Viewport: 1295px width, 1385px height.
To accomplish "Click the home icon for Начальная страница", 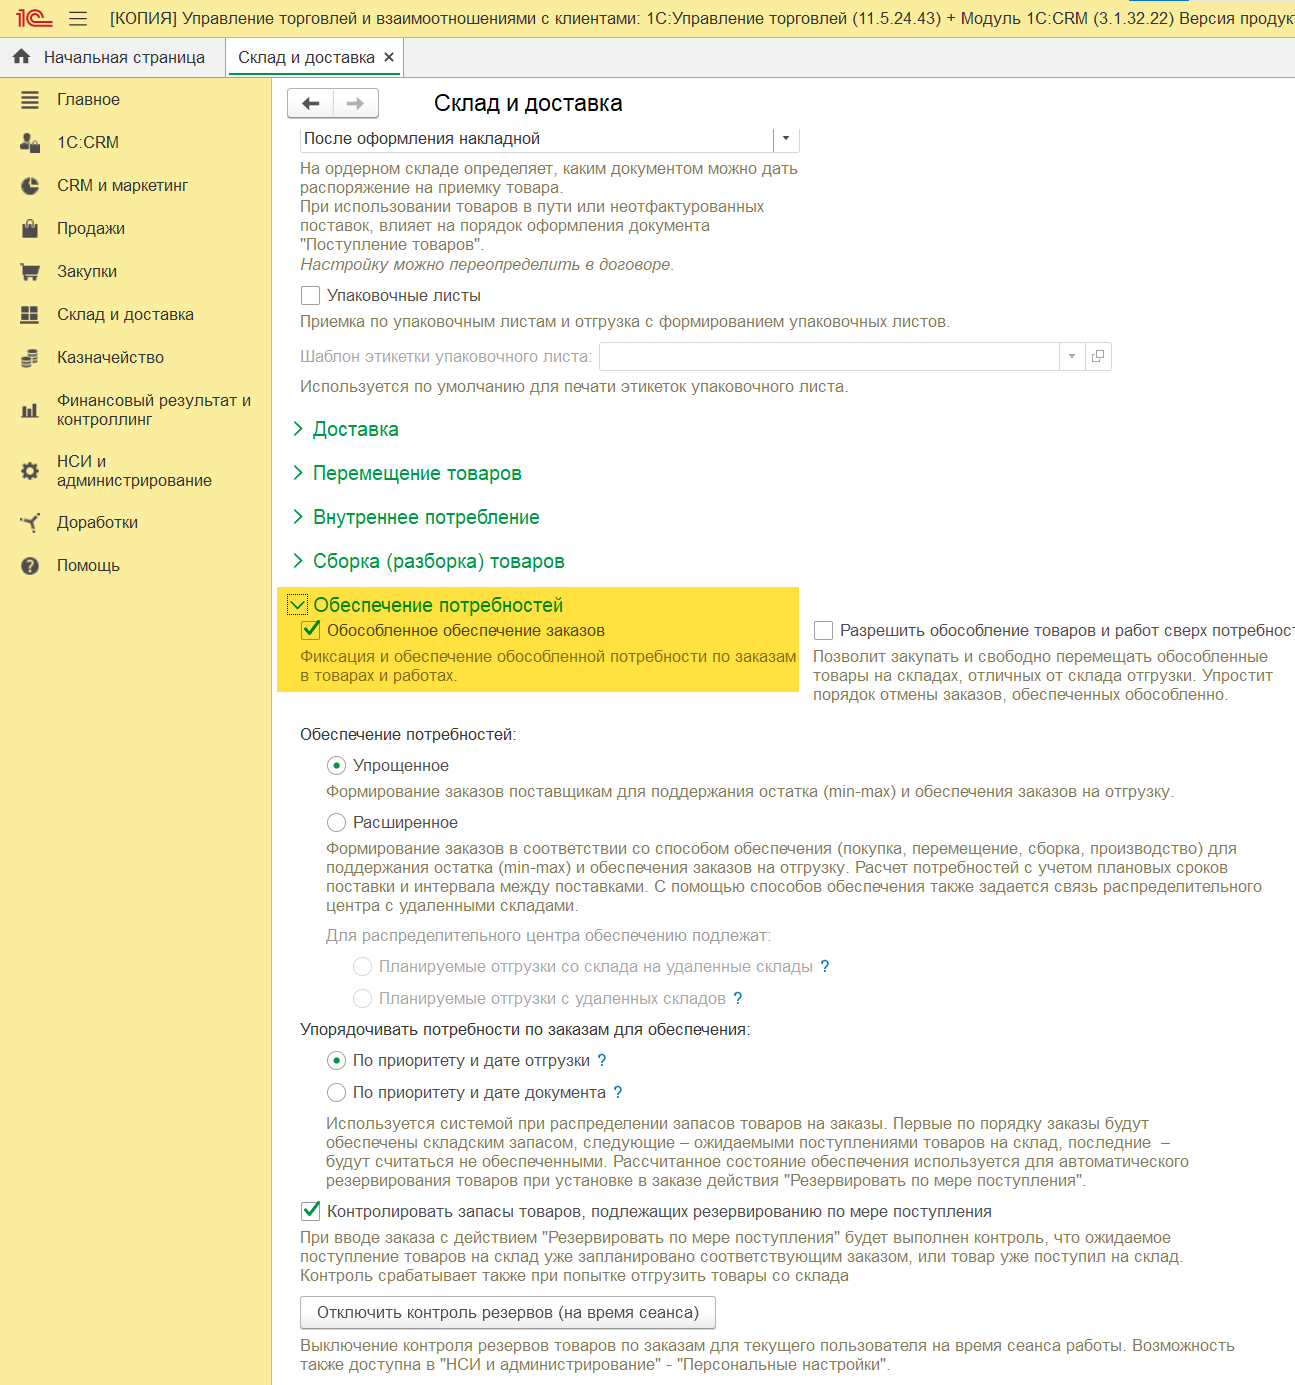I will pyautogui.click(x=21, y=57).
